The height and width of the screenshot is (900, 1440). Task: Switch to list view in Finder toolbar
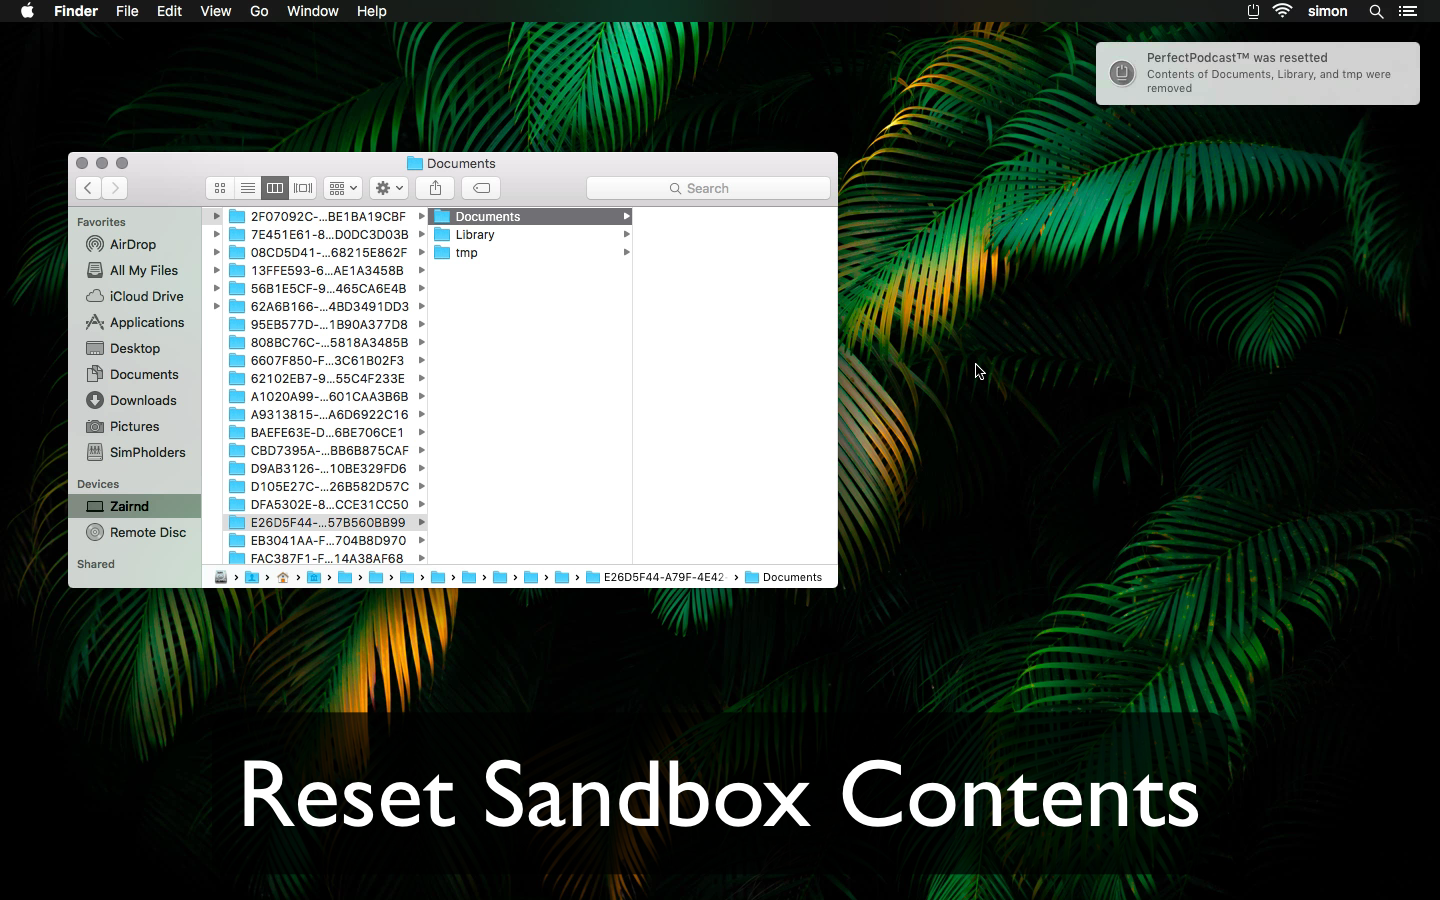pos(247,188)
